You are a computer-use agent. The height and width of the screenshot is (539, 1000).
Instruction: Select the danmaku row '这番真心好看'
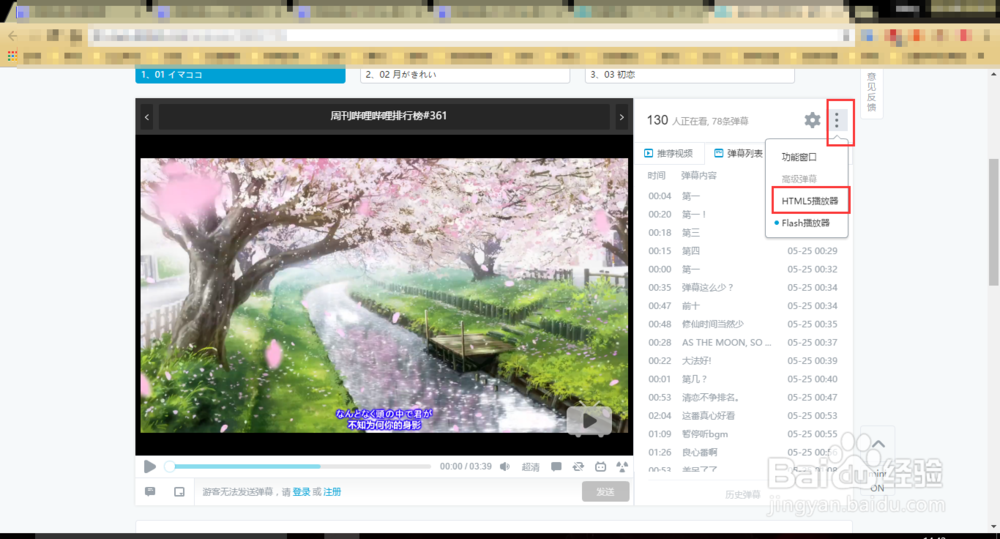coord(743,416)
